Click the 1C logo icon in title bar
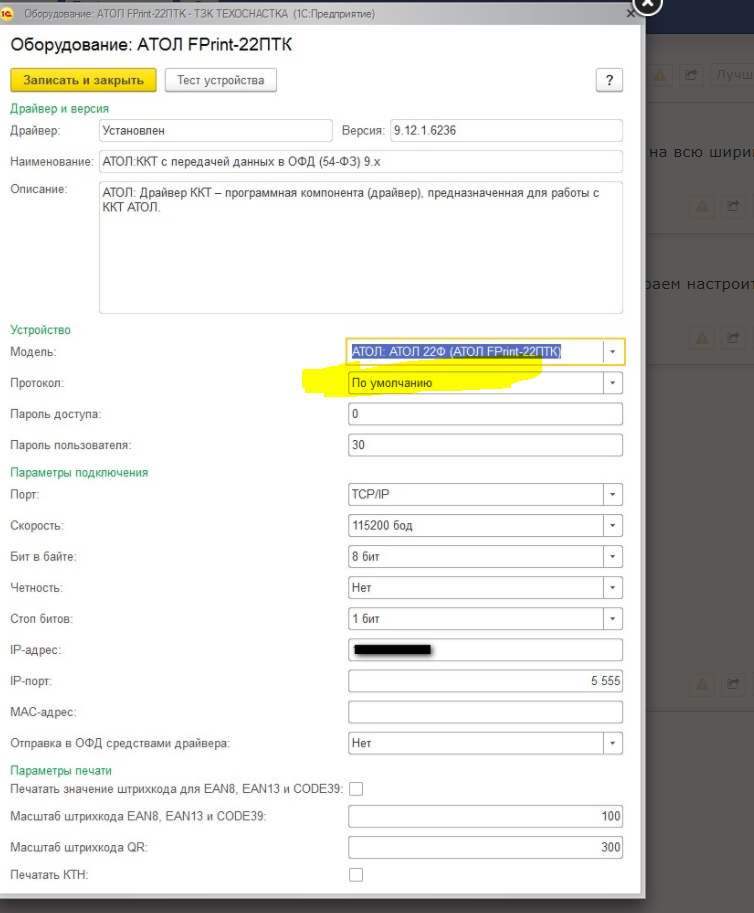 [x=7, y=13]
